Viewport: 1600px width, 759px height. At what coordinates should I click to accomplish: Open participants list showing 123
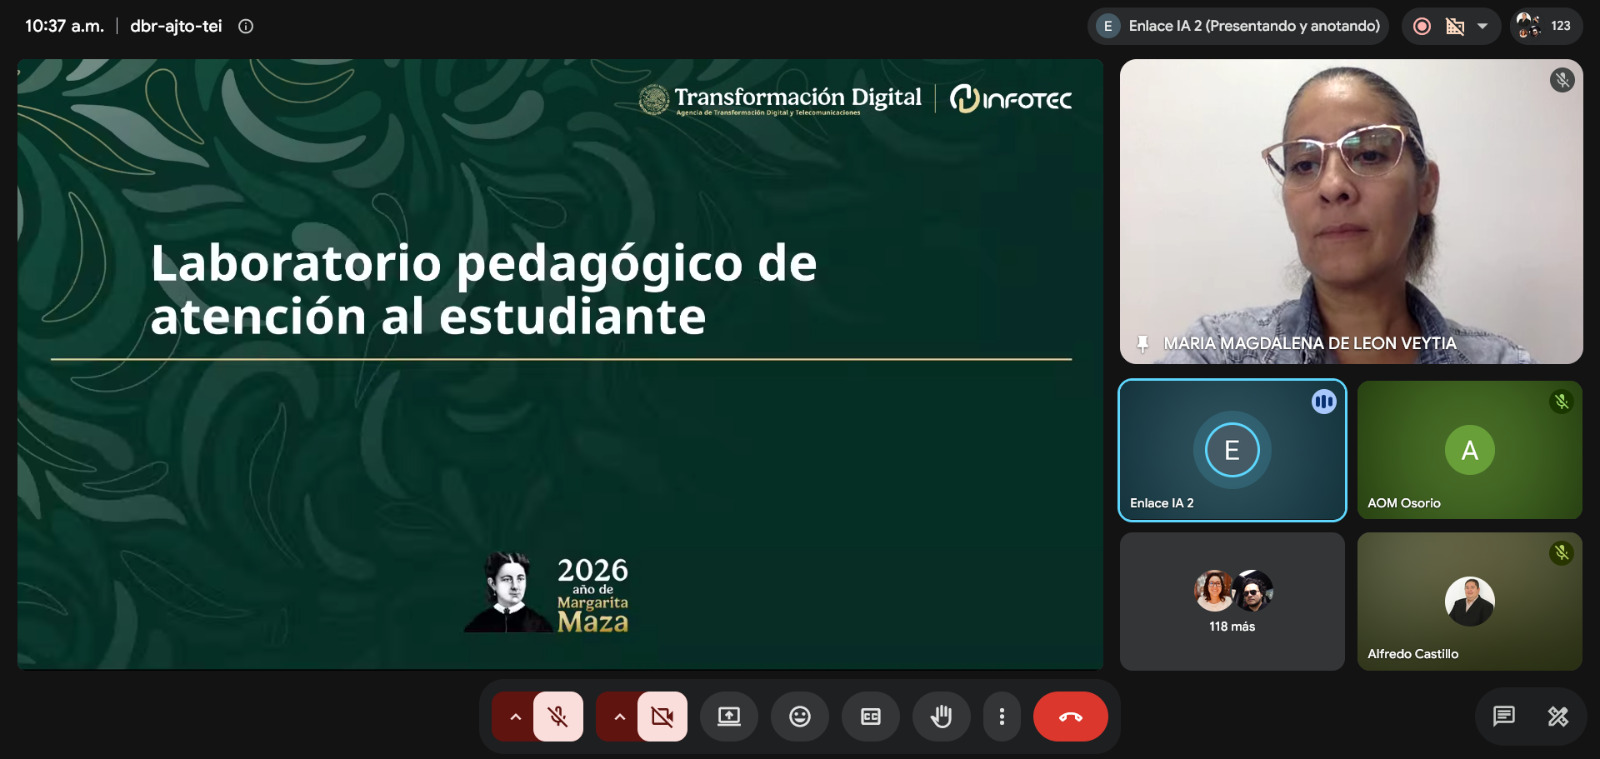(x=1546, y=26)
